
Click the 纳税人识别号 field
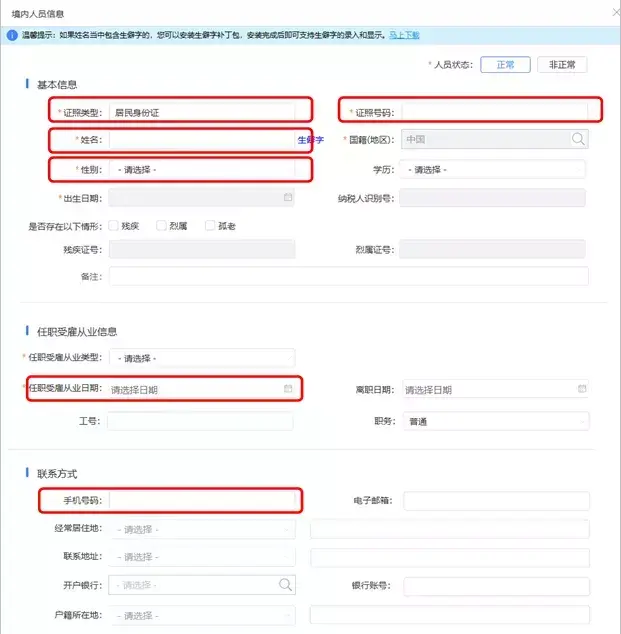492,198
